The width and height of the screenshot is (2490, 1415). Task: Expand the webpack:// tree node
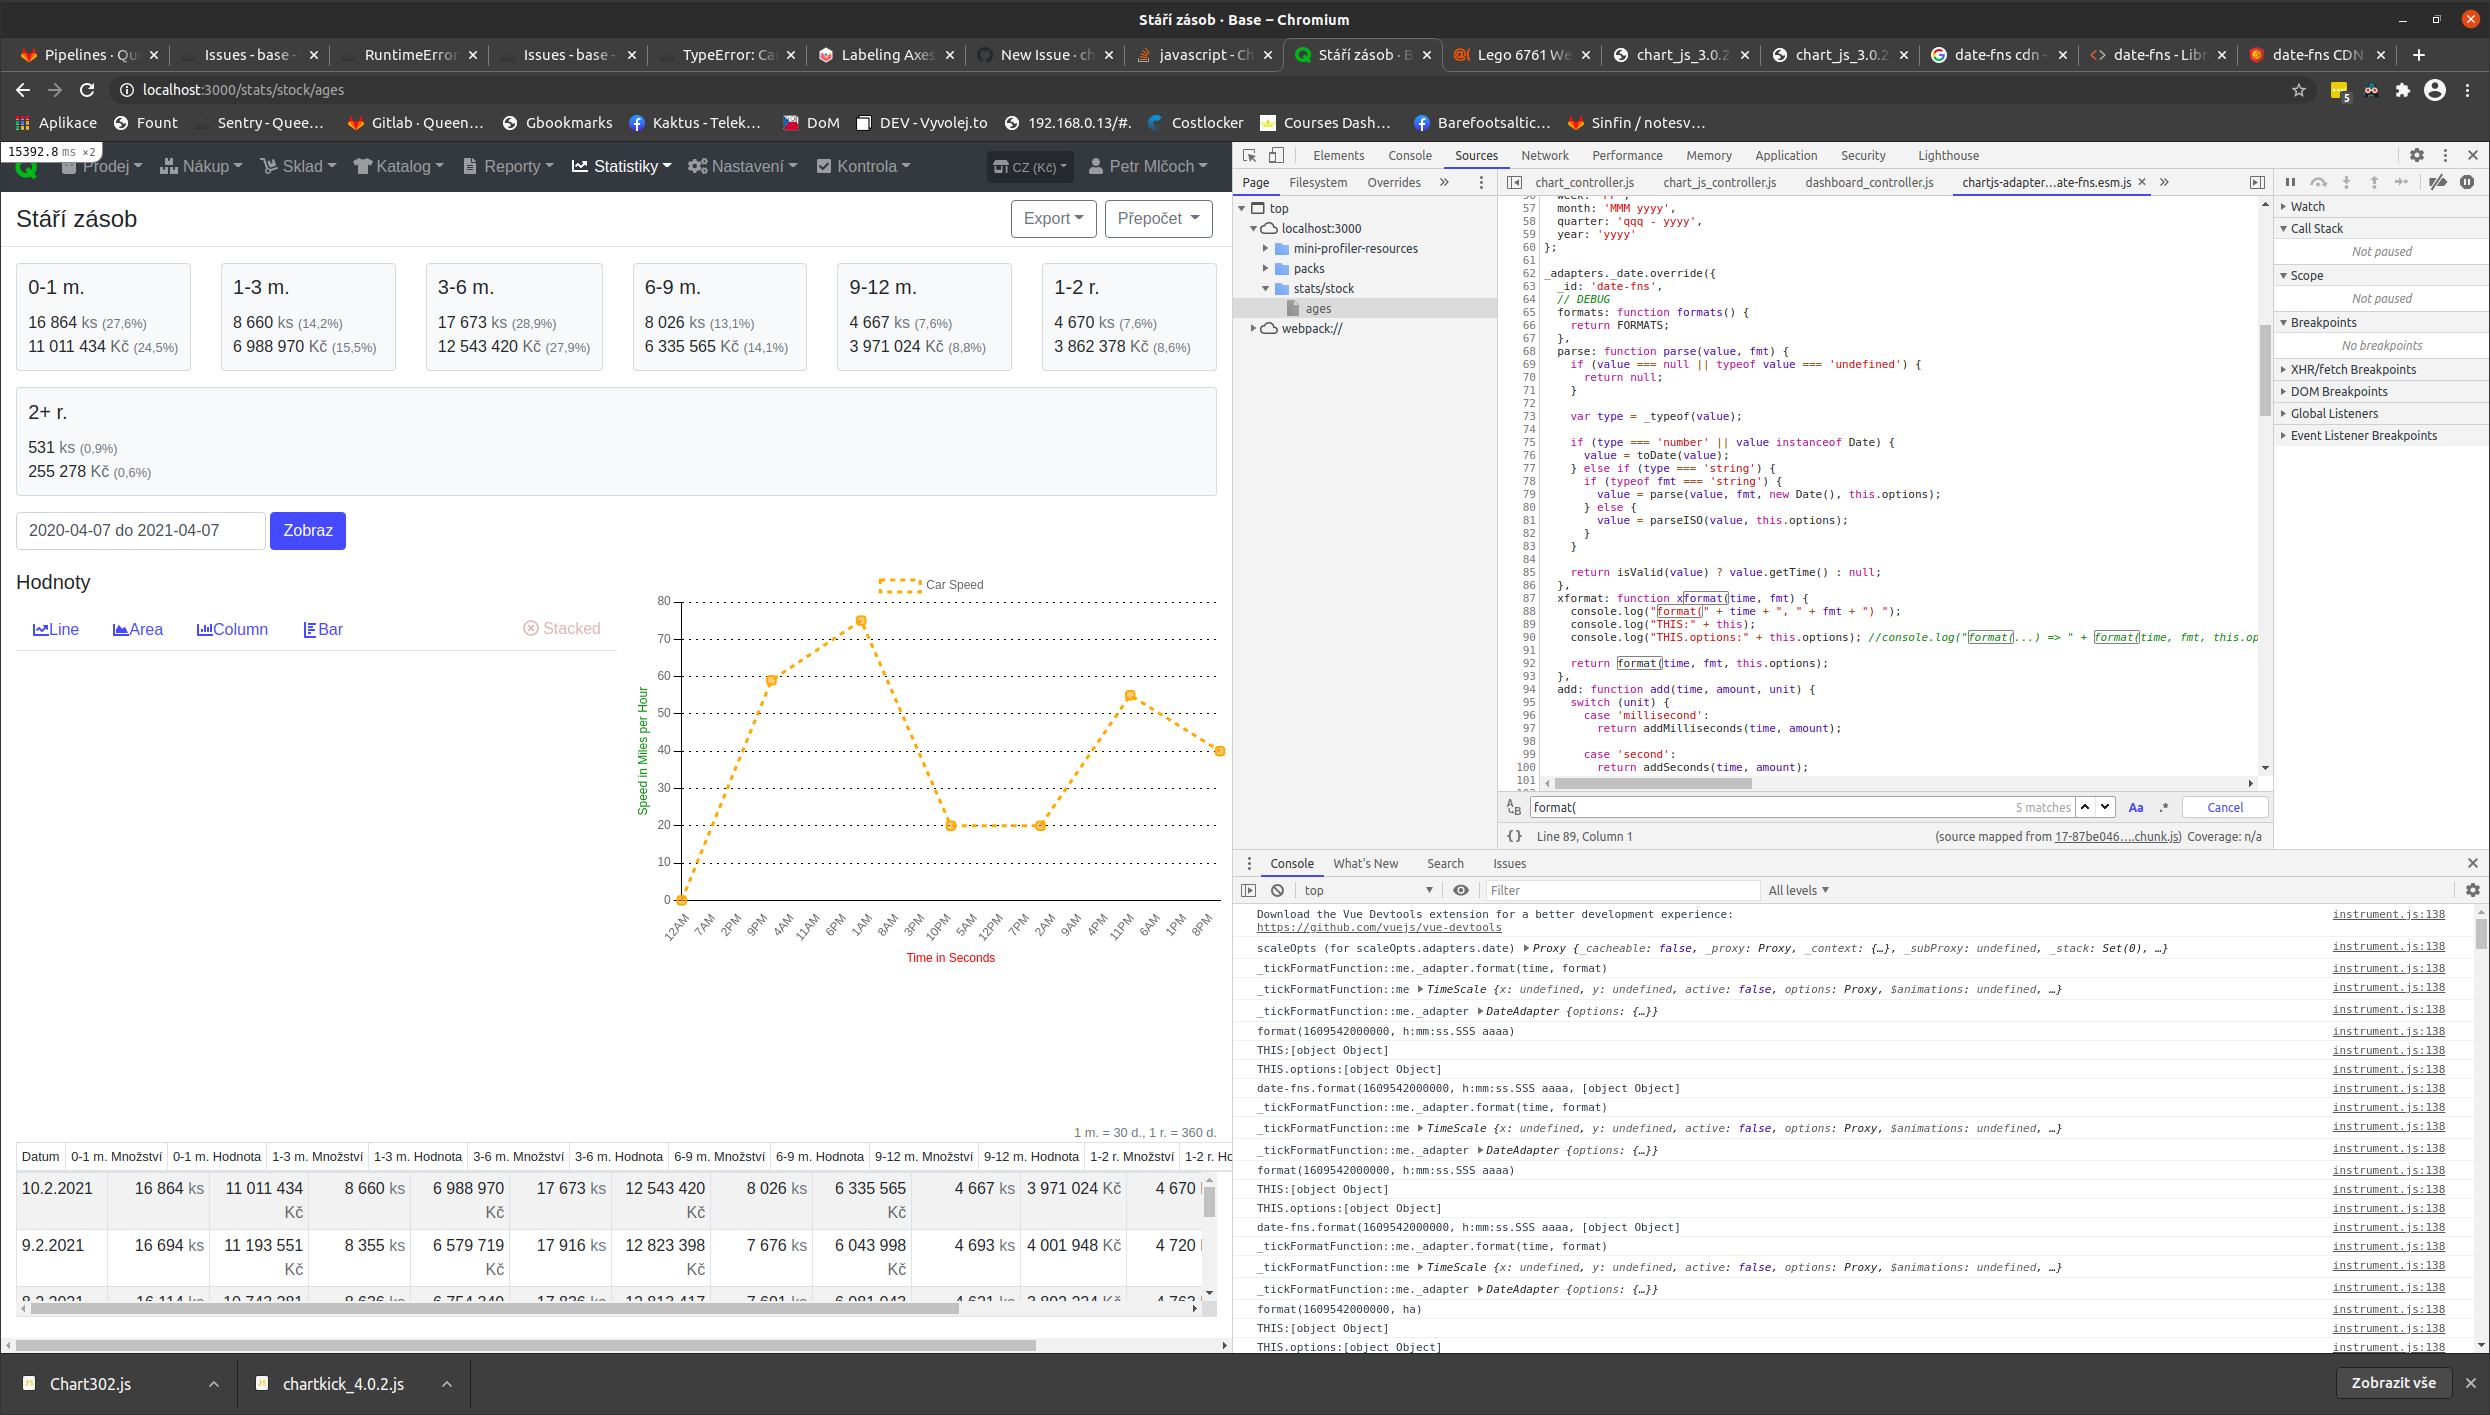tap(1255, 328)
